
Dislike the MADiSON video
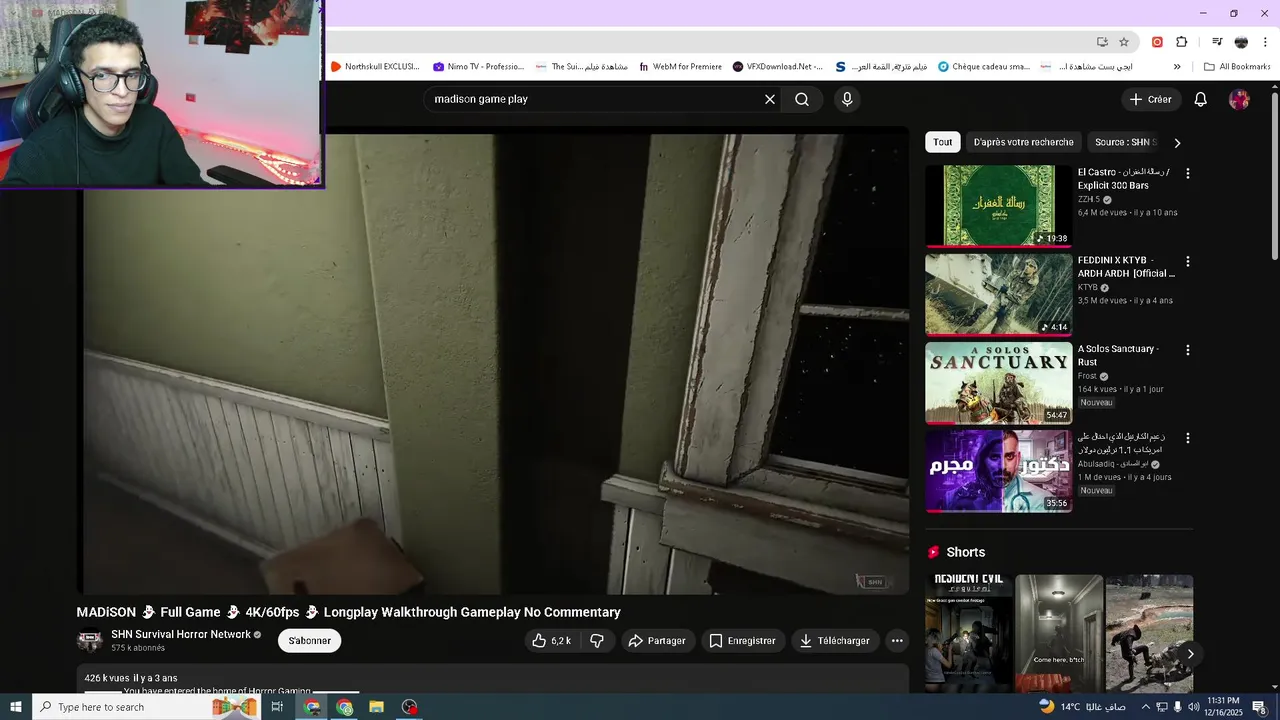click(x=597, y=641)
